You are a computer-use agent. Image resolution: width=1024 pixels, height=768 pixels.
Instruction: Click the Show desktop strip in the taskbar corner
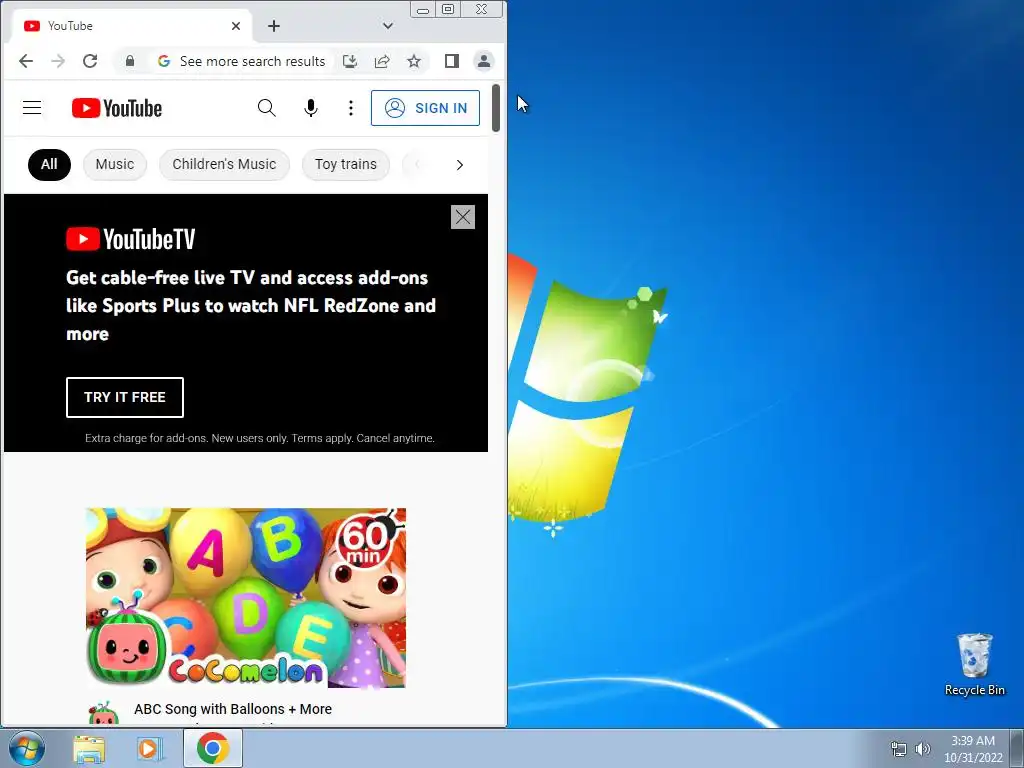pyautogui.click(x=1017, y=748)
